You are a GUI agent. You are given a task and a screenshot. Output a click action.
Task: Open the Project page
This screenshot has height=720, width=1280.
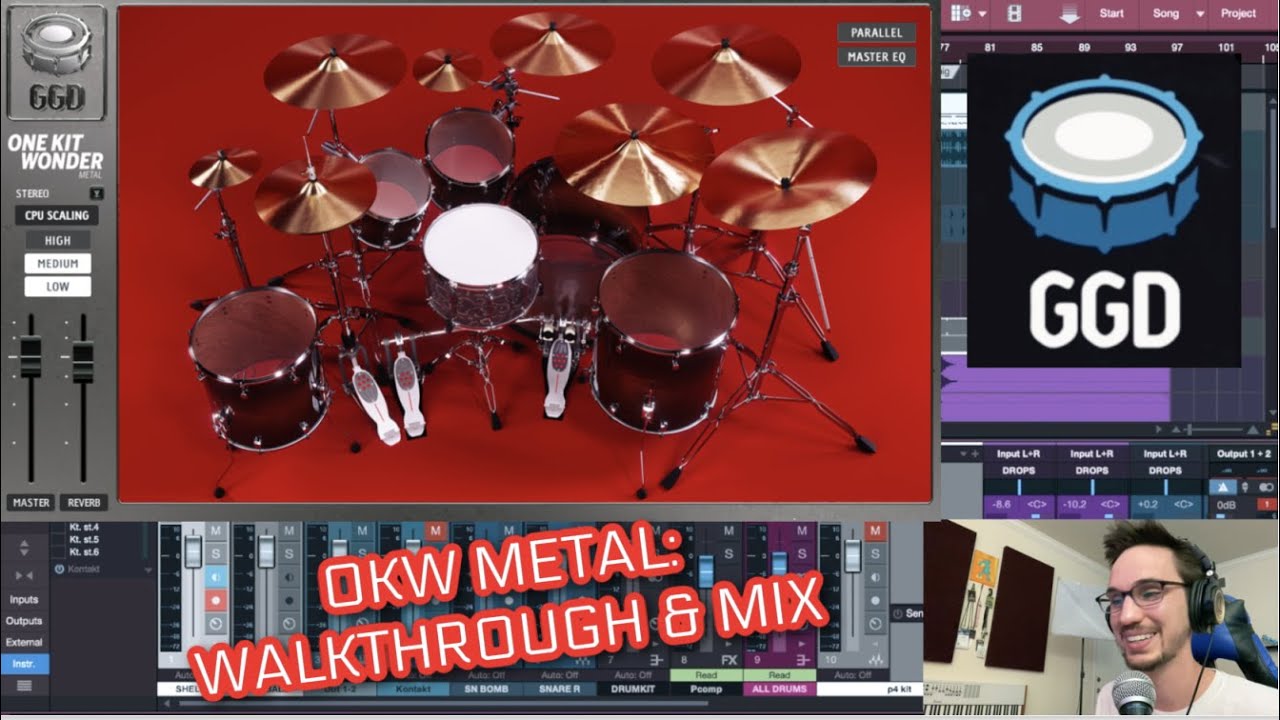coord(1238,13)
